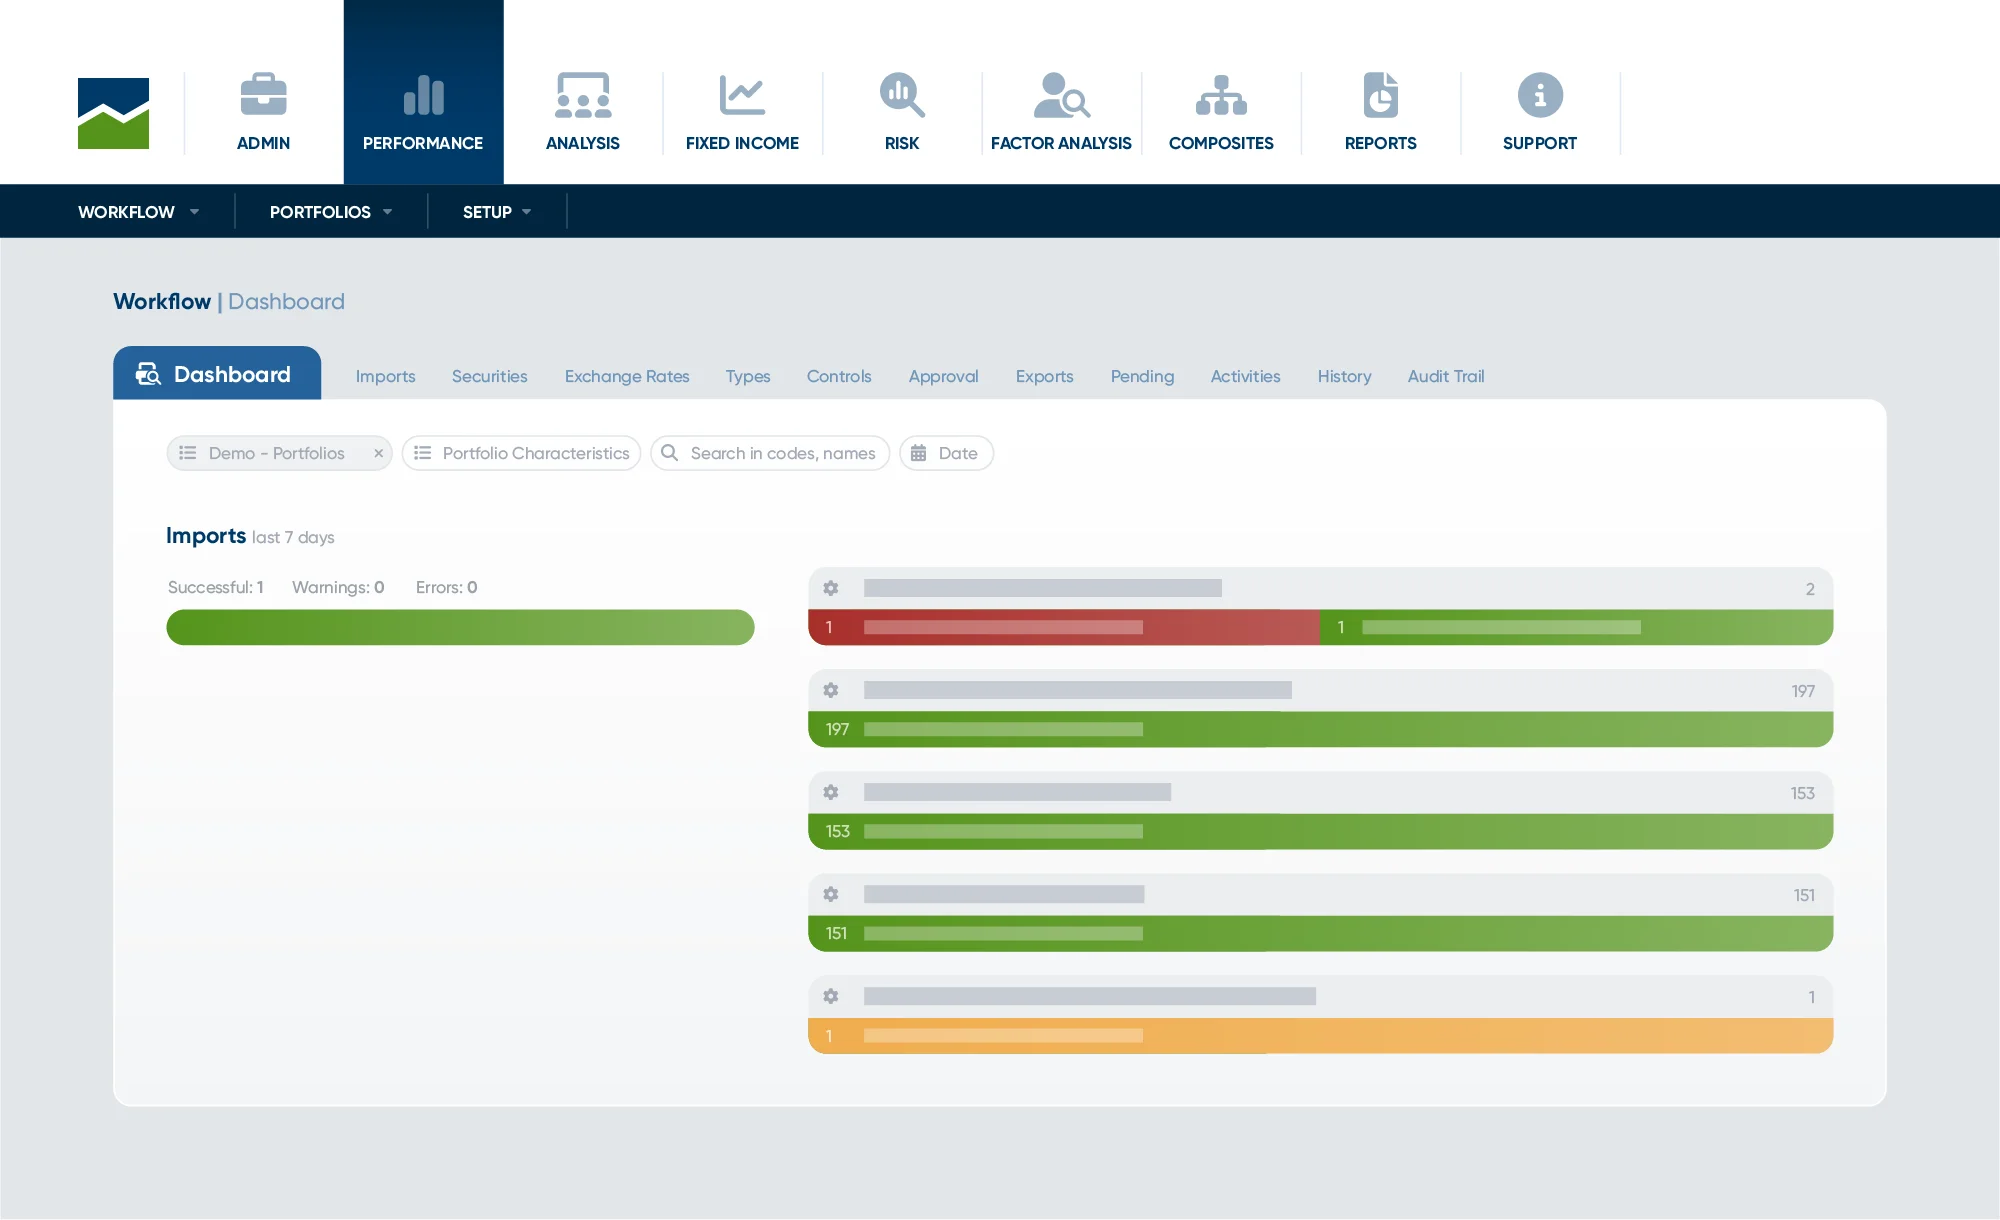
Task: Open the Reports document icon
Action: [x=1380, y=95]
